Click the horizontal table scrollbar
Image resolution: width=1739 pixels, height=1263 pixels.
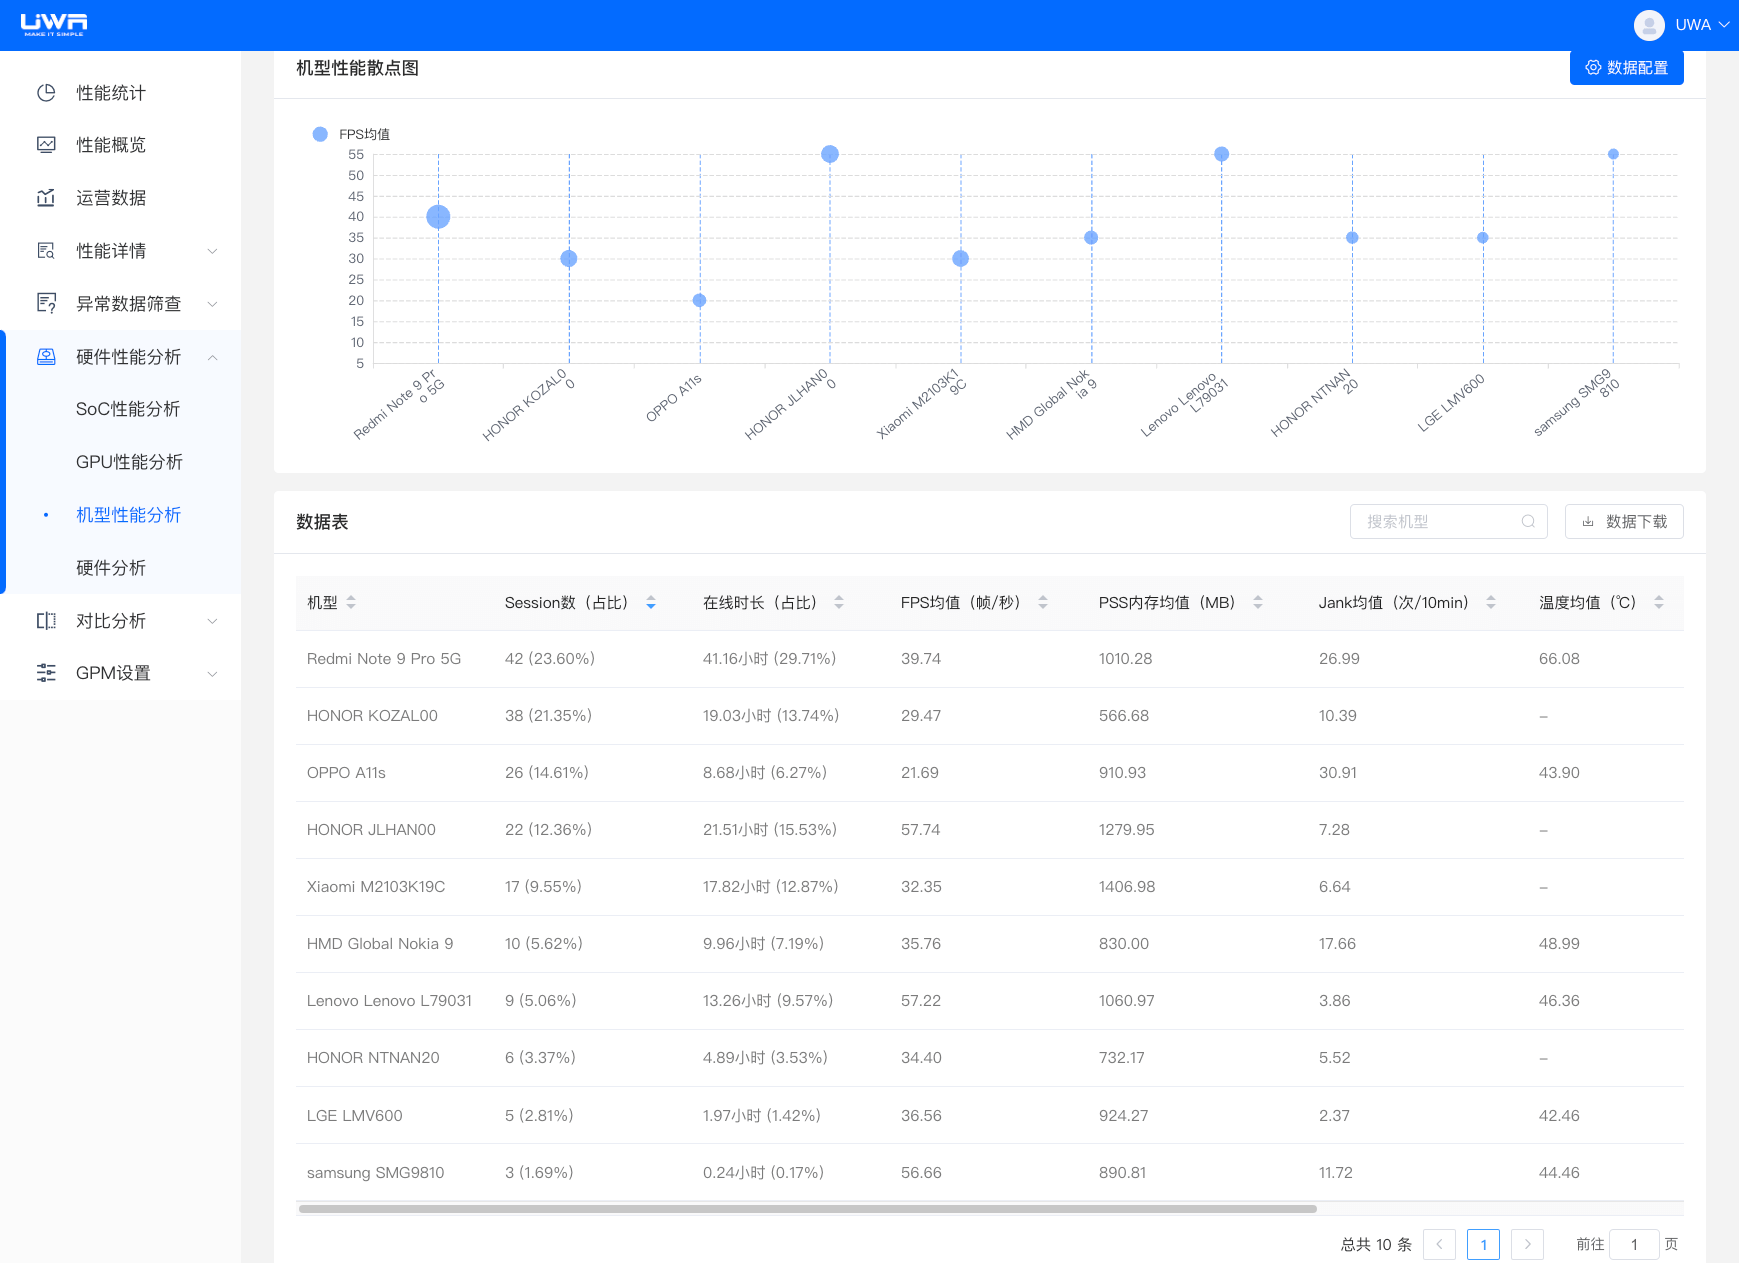click(808, 1209)
